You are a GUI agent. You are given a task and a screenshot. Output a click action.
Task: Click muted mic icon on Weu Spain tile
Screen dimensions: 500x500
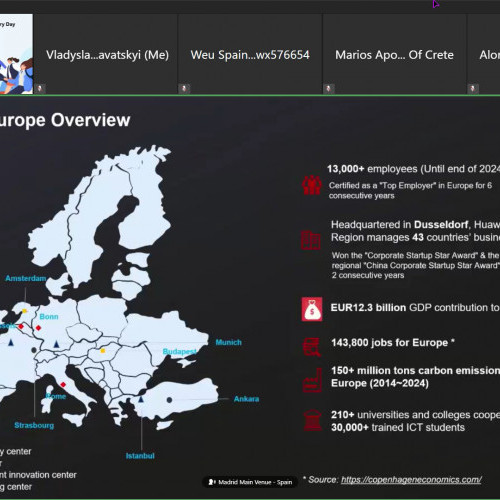184,88
